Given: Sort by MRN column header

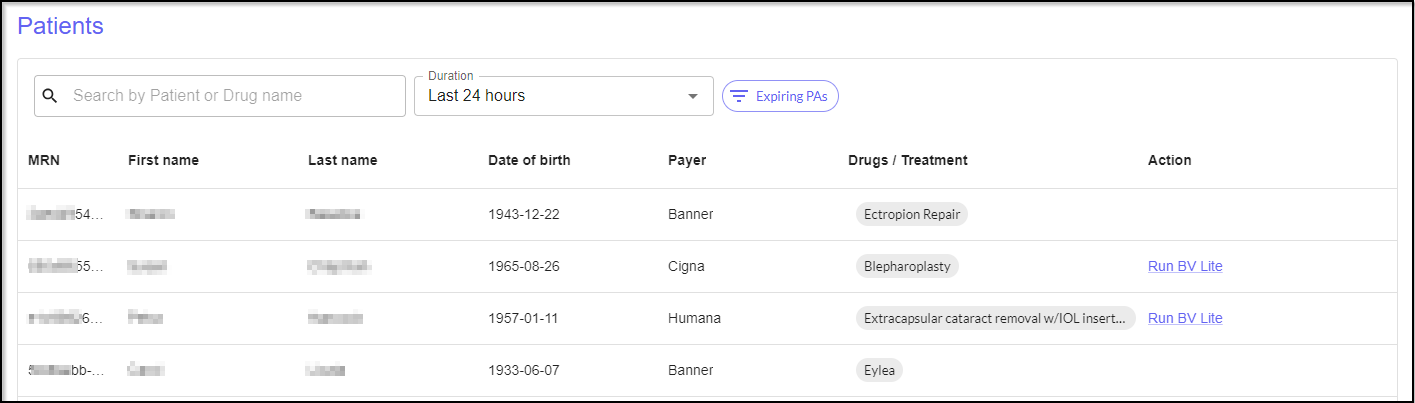Looking at the screenshot, I should point(44,160).
